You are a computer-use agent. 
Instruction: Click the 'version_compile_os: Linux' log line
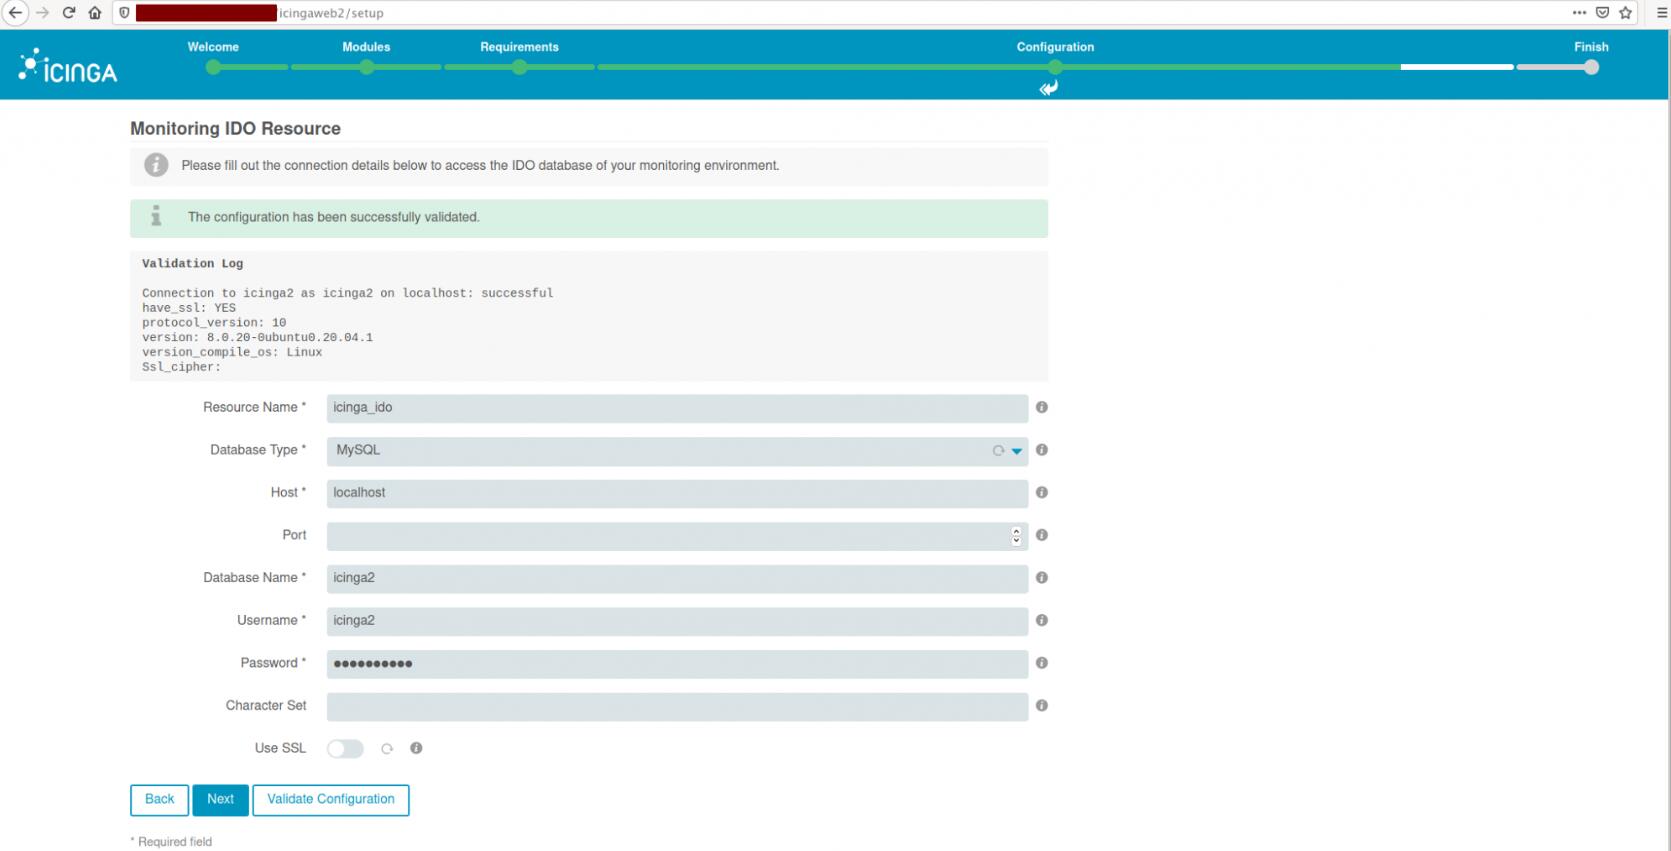point(232,352)
